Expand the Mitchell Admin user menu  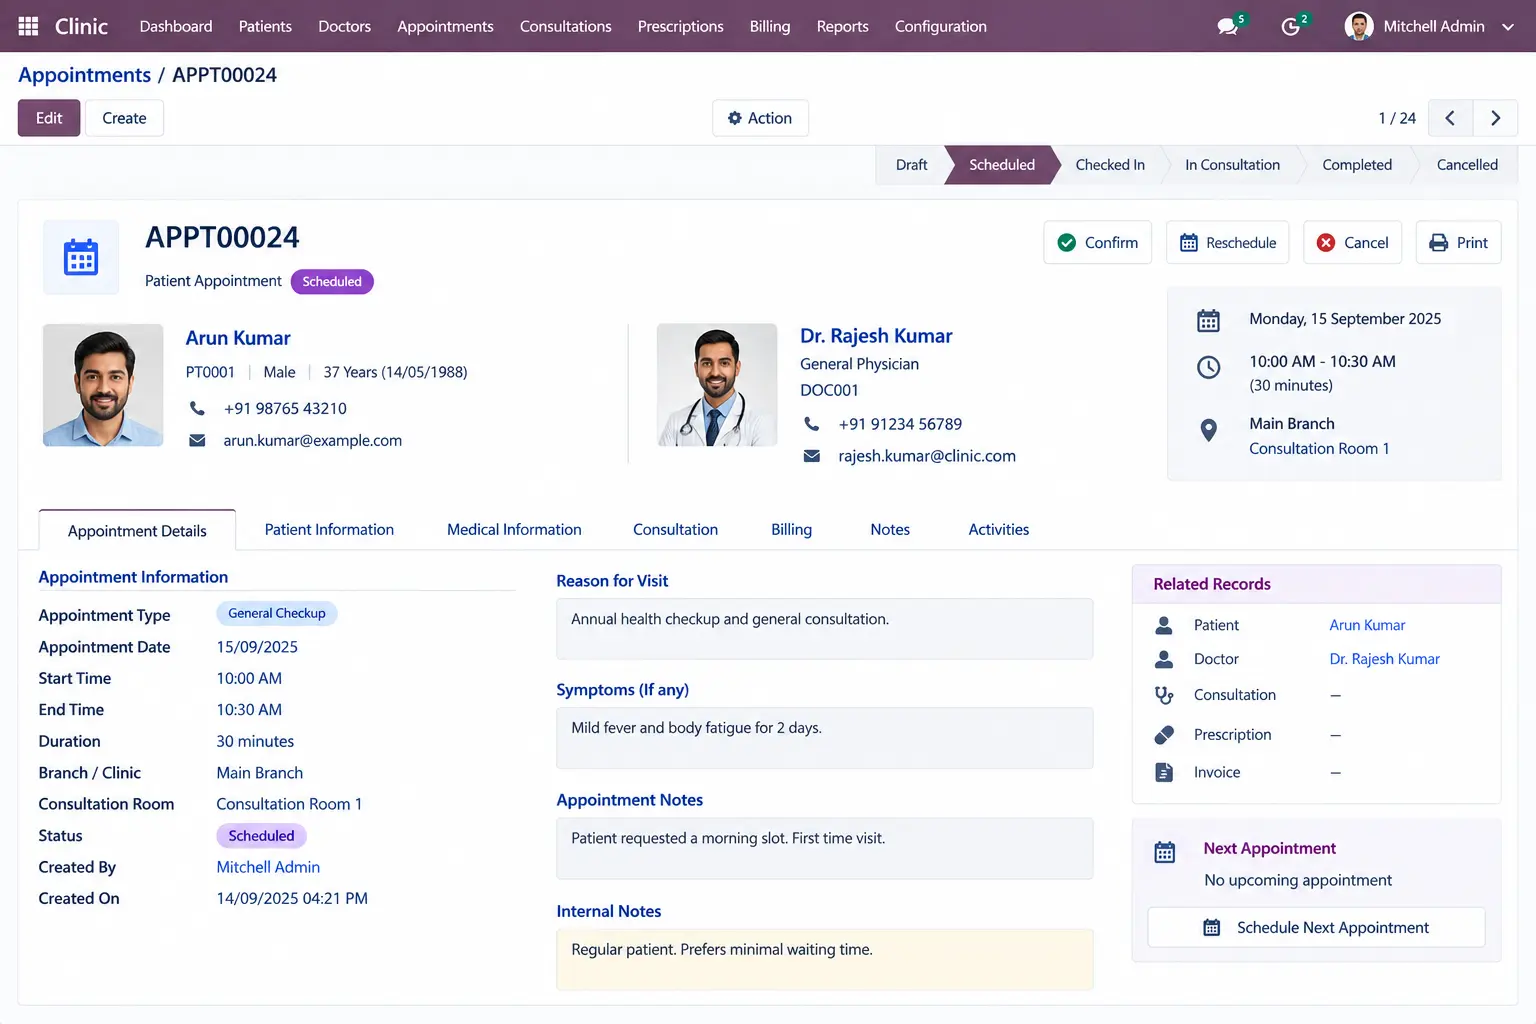[x=1430, y=26]
